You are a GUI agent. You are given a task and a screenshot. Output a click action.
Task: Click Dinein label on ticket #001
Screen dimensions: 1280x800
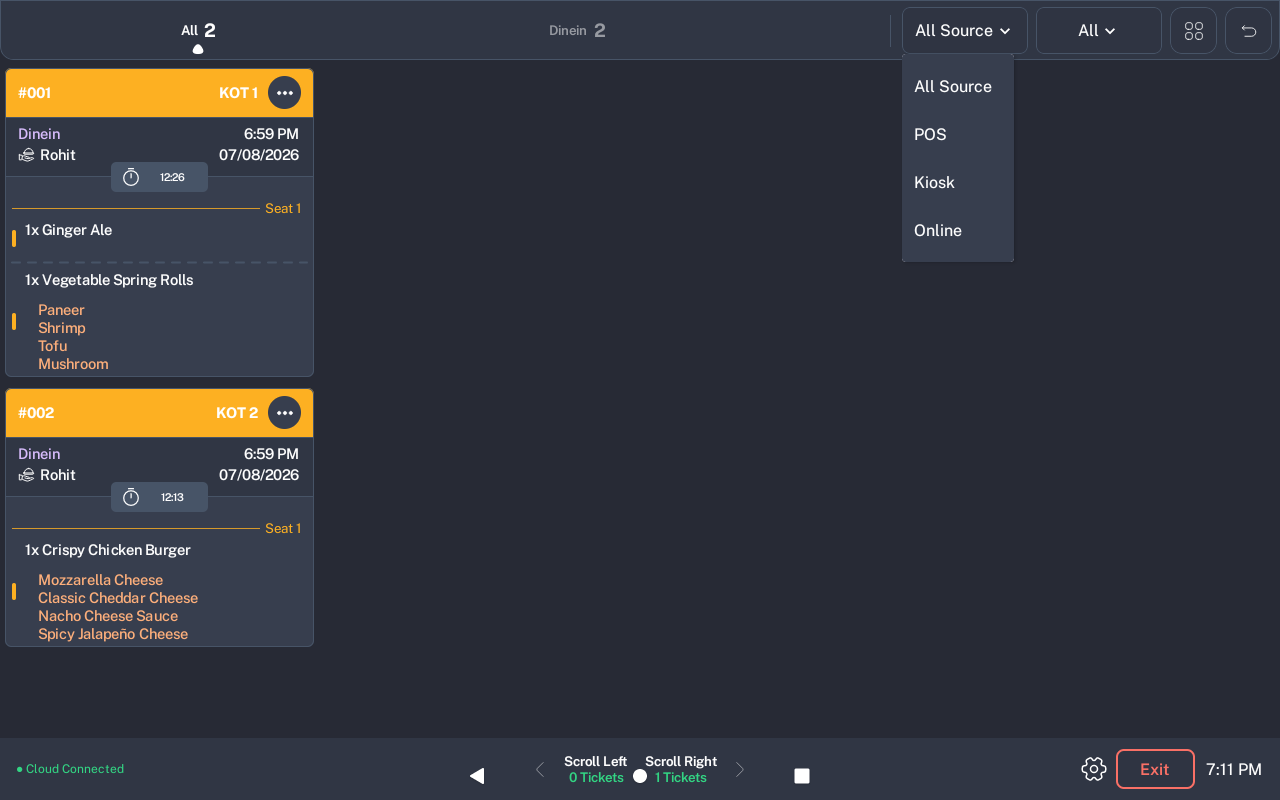[39, 134]
